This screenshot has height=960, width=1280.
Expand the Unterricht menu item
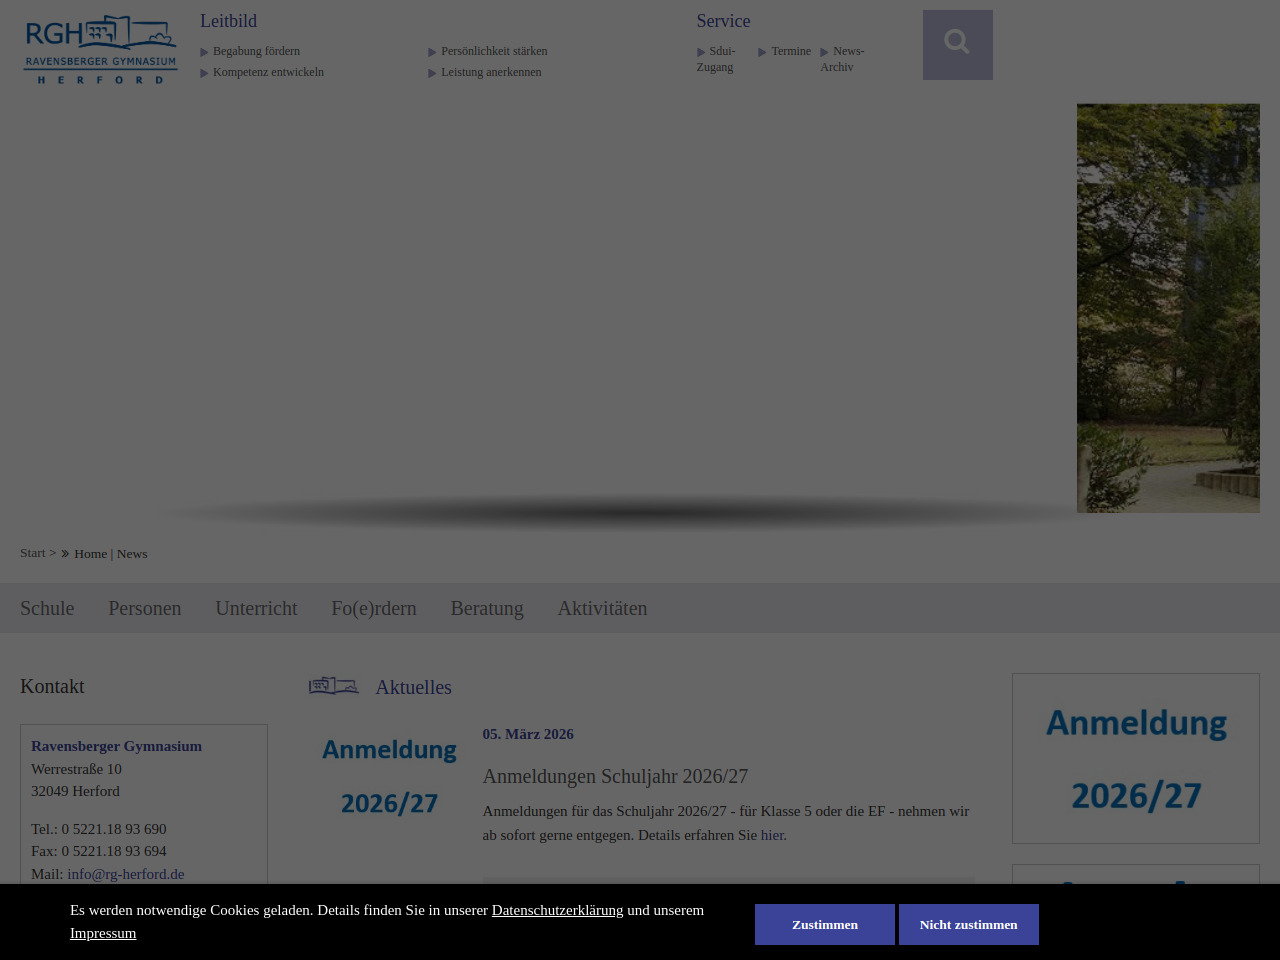(x=256, y=608)
